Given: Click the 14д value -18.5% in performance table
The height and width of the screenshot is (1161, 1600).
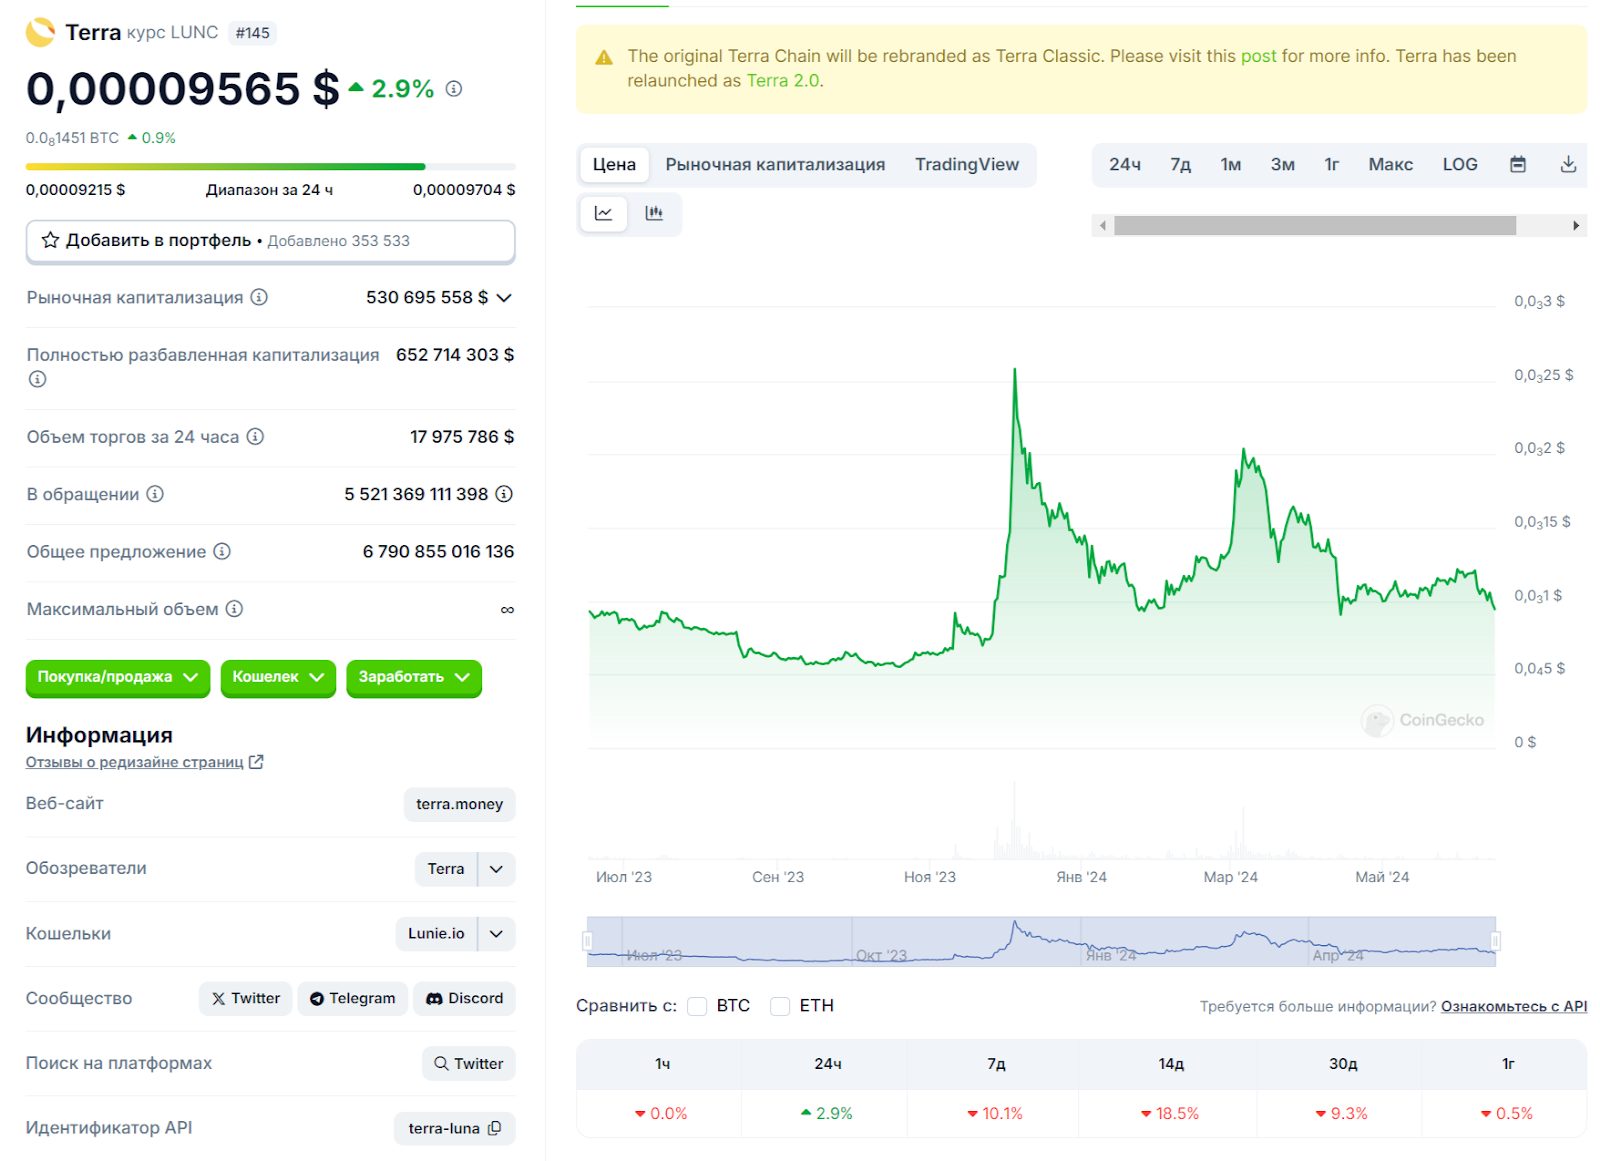Looking at the screenshot, I should tap(1170, 1114).
